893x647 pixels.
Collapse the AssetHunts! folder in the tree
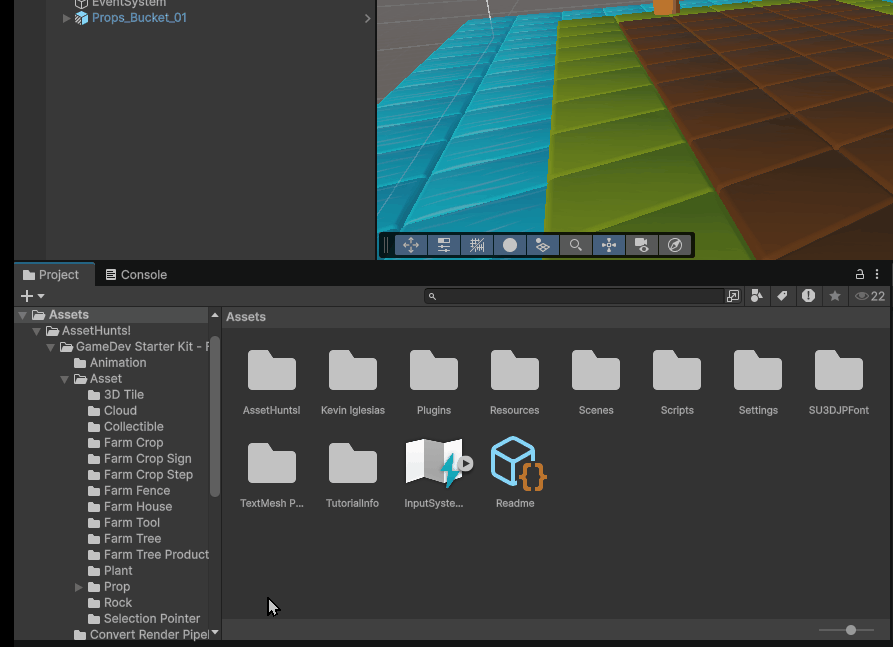tap(37, 331)
